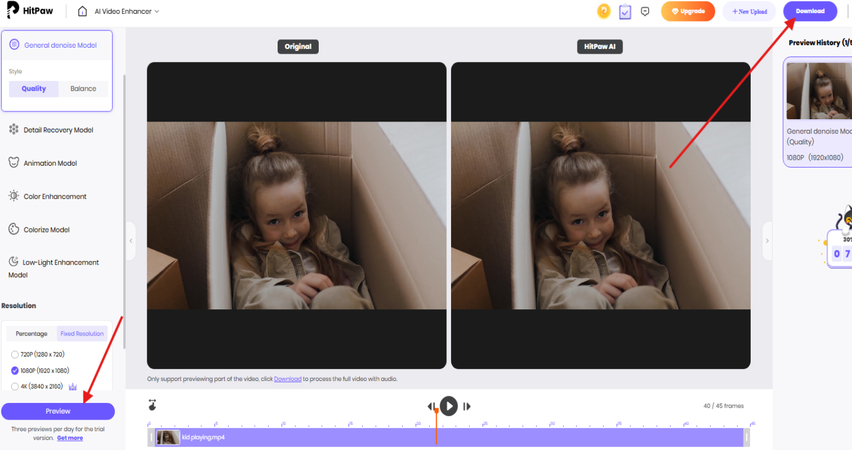The image size is (852, 450).
Task: Click the orange Upgrade button
Action: [688, 11]
